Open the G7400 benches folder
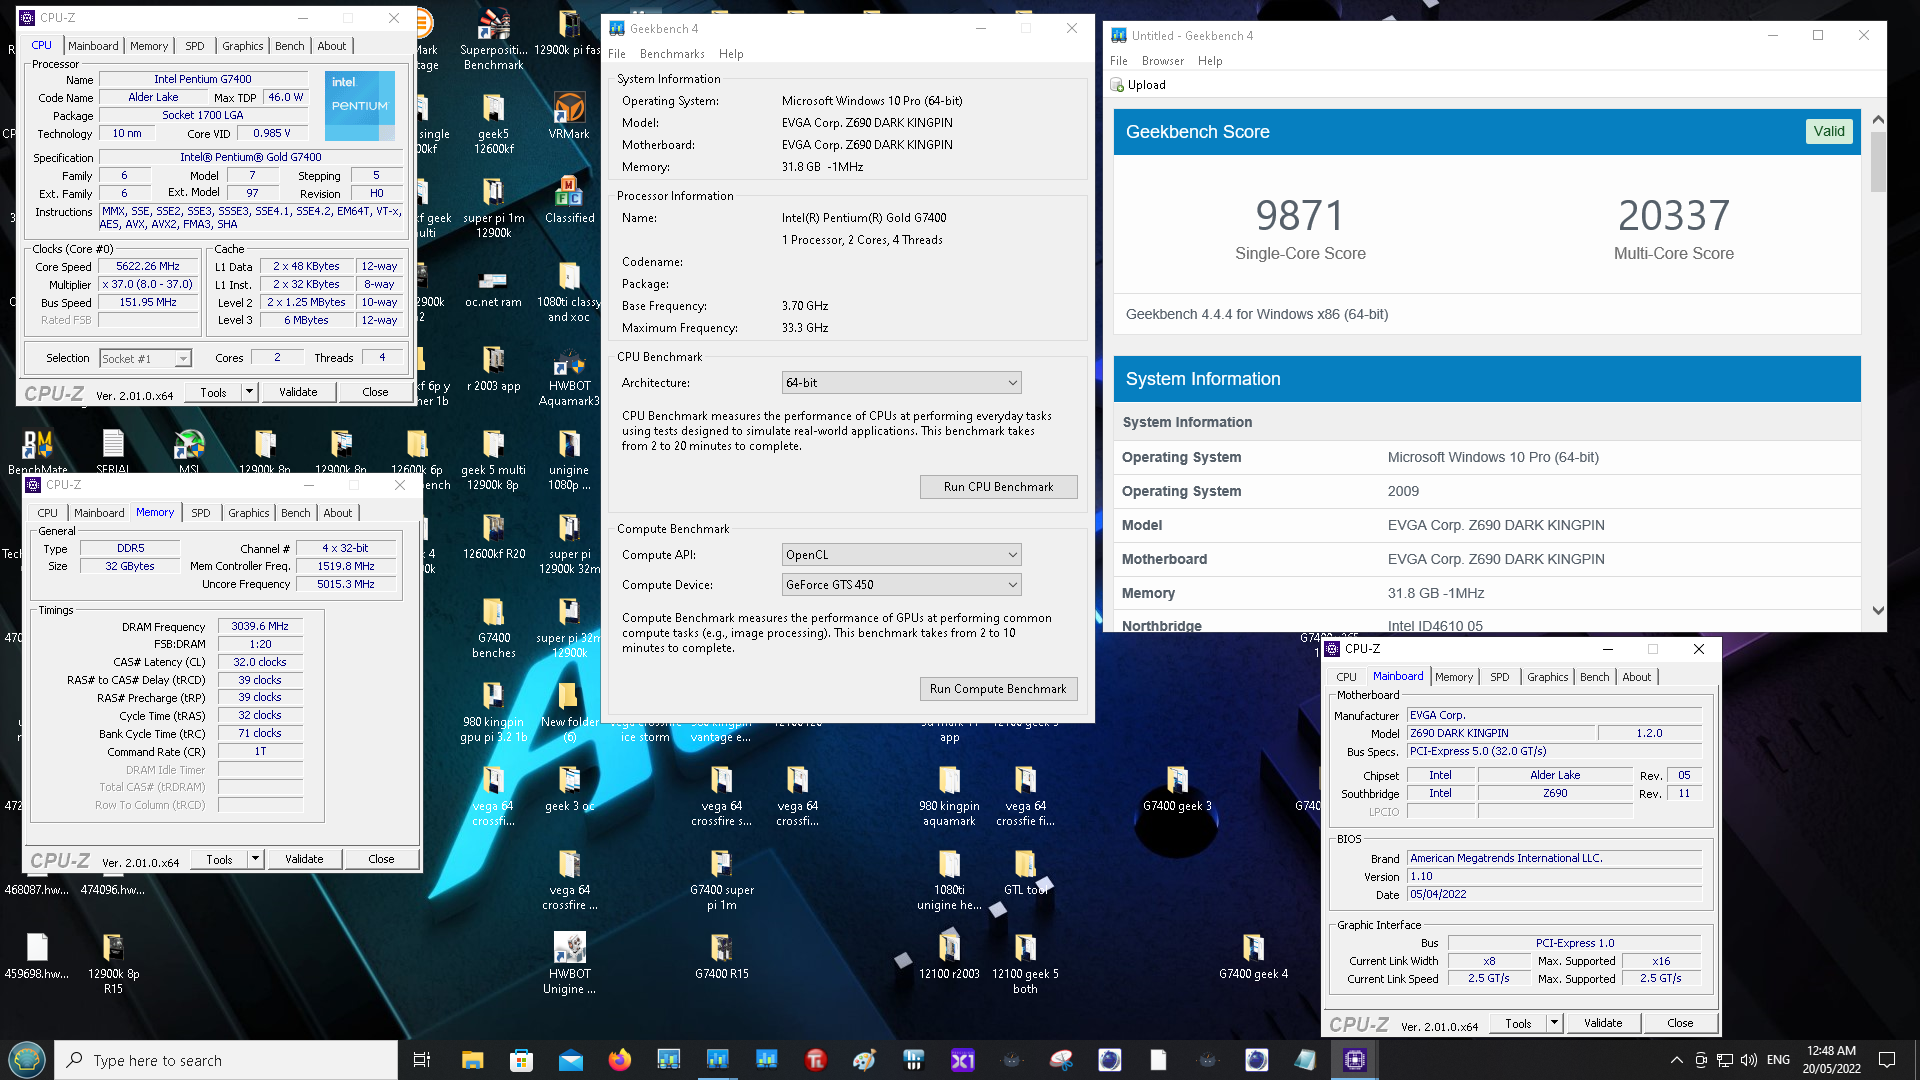Screen dimensions: 1920x1080 point(494,628)
